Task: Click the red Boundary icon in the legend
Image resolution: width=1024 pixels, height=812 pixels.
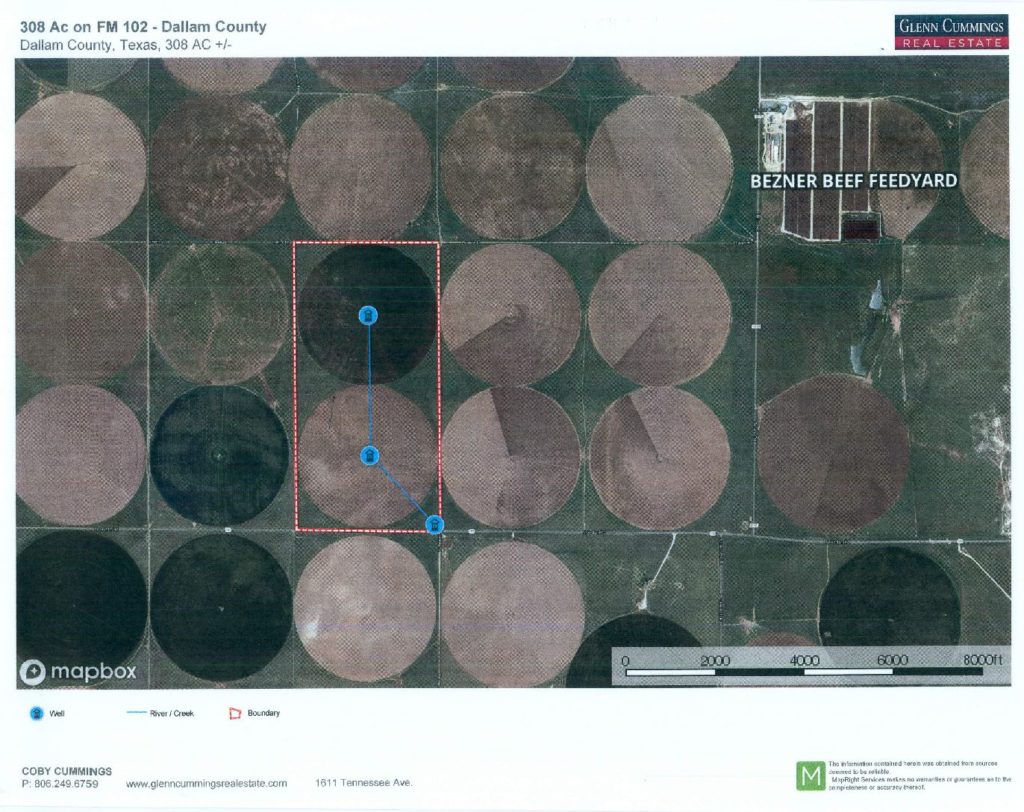Action: coord(235,713)
